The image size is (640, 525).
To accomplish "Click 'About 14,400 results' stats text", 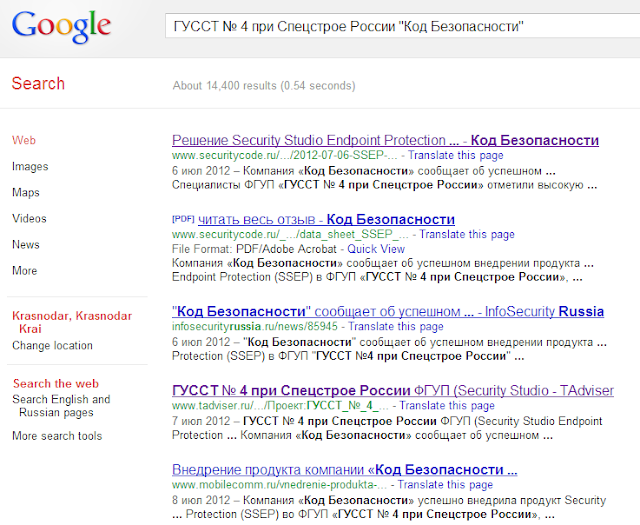I will click(x=264, y=86).
